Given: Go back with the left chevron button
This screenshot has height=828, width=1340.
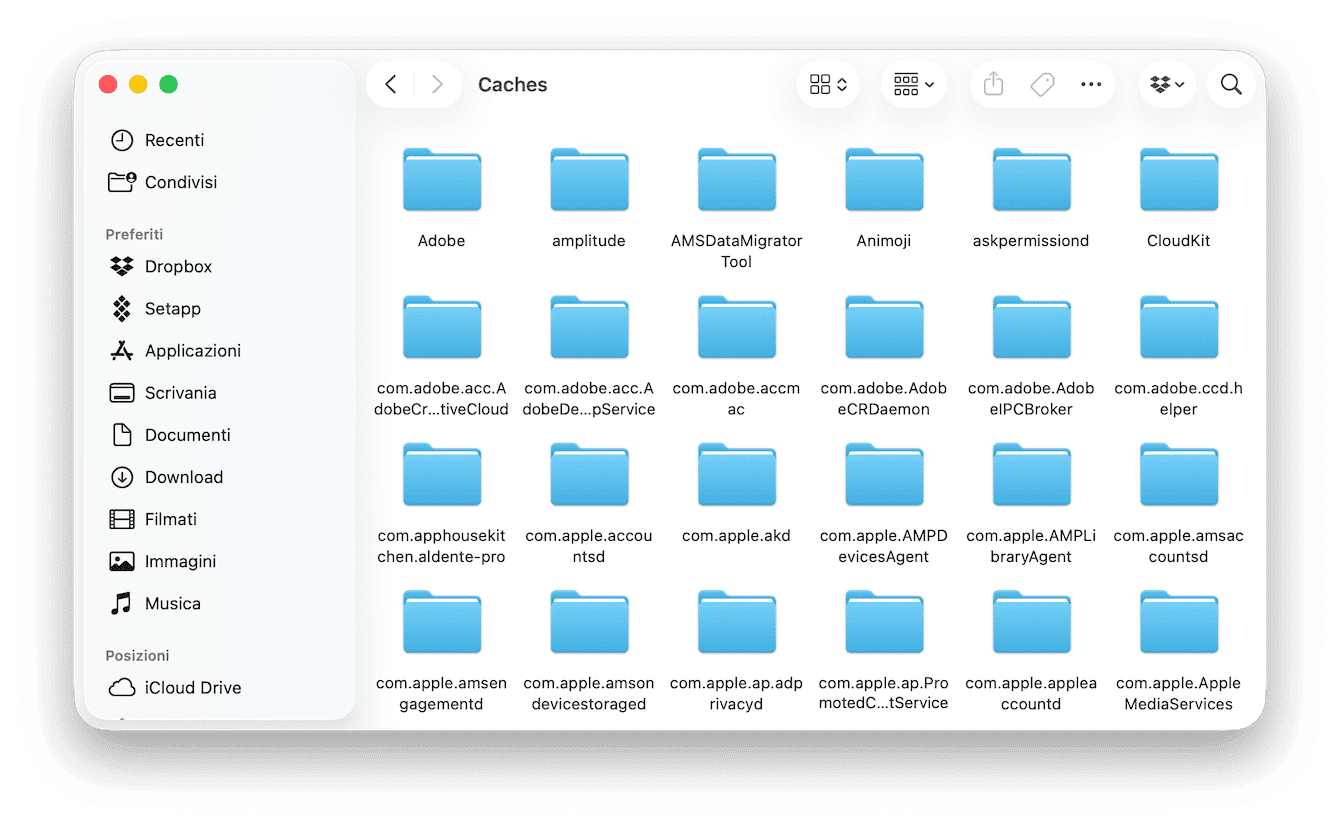Looking at the screenshot, I should click(391, 85).
